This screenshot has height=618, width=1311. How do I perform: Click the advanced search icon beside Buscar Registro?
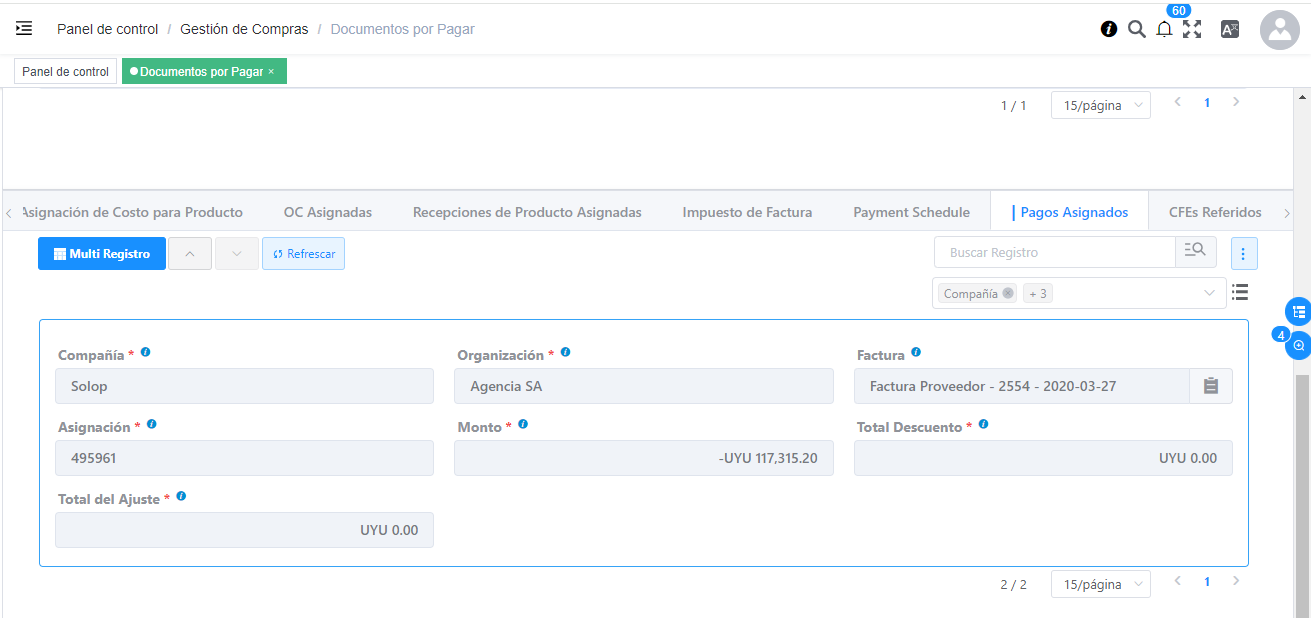tap(1195, 252)
